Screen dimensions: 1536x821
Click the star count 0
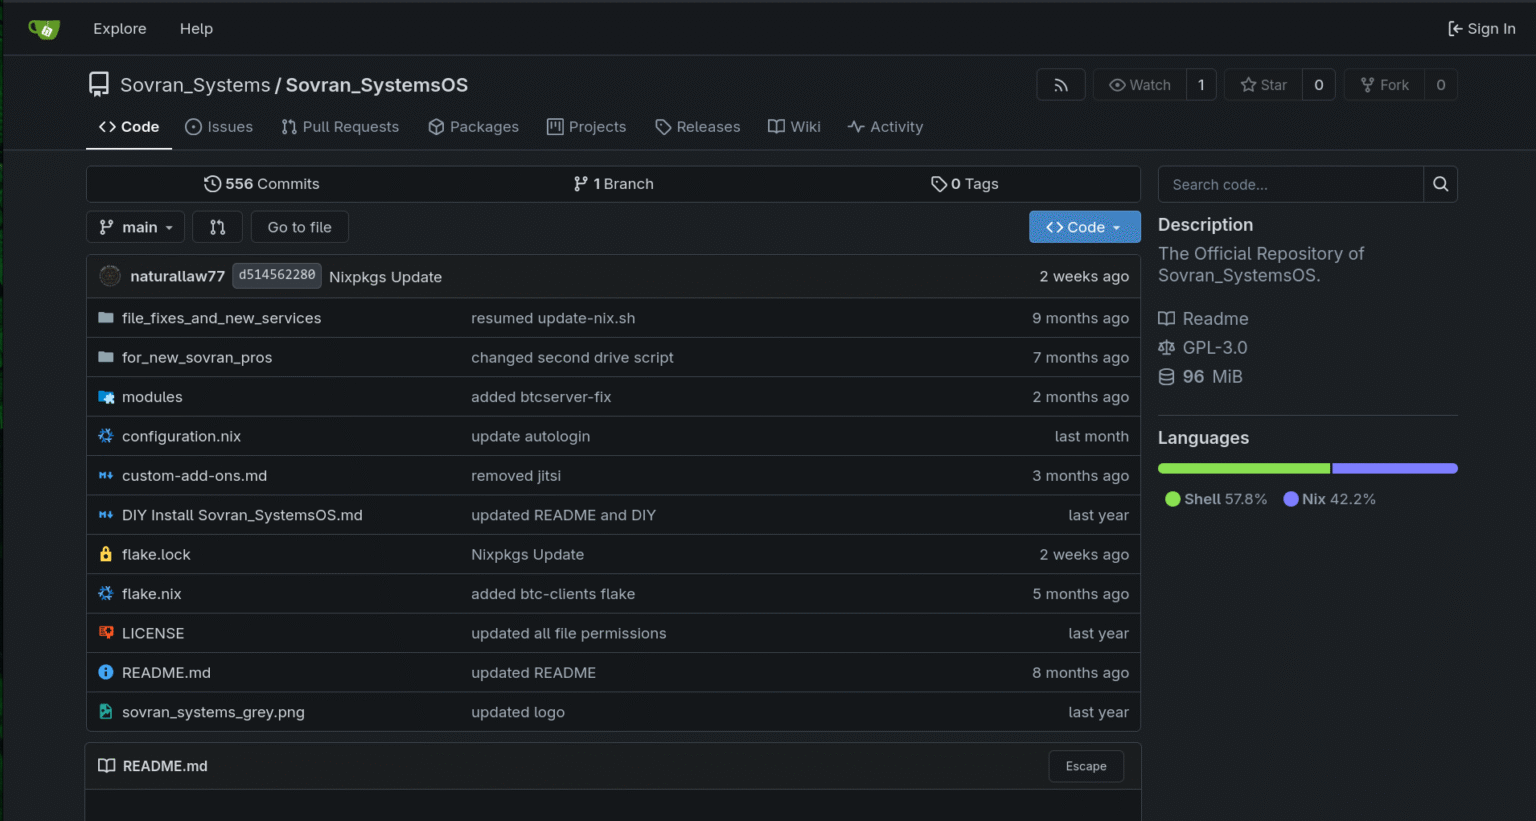point(1319,85)
